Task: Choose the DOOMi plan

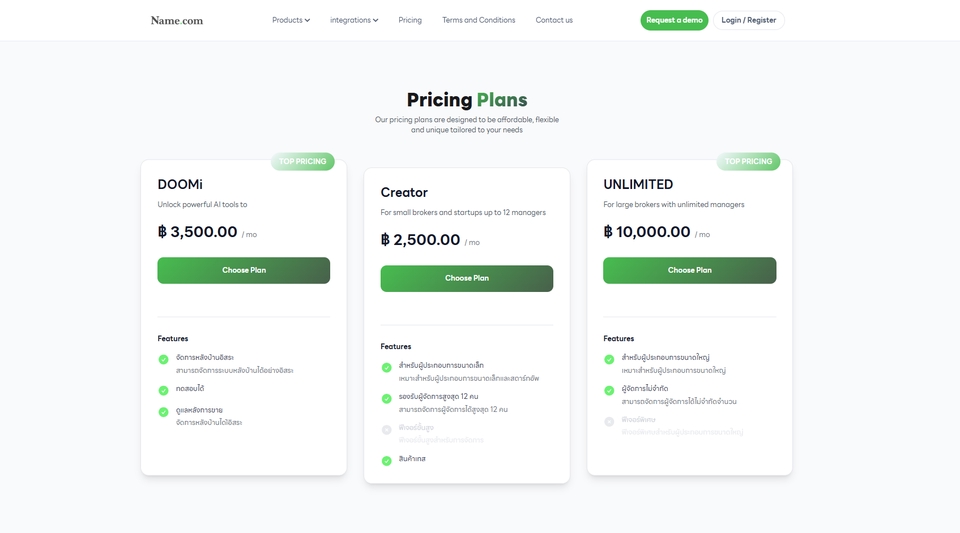Action: click(x=244, y=270)
